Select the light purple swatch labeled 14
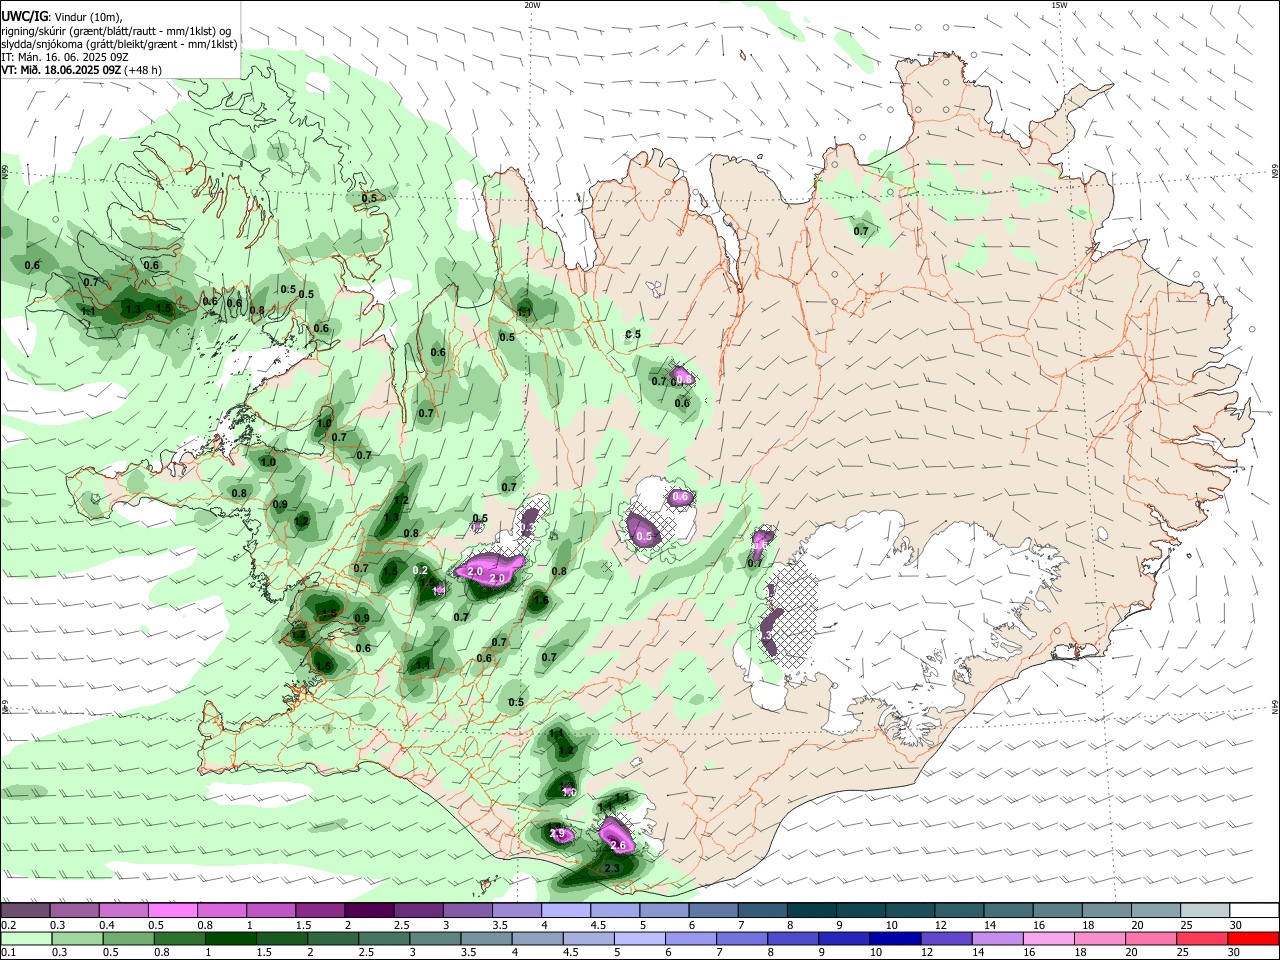This screenshot has width=1280, height=960. pyautogui.click(x=996, y=938)
